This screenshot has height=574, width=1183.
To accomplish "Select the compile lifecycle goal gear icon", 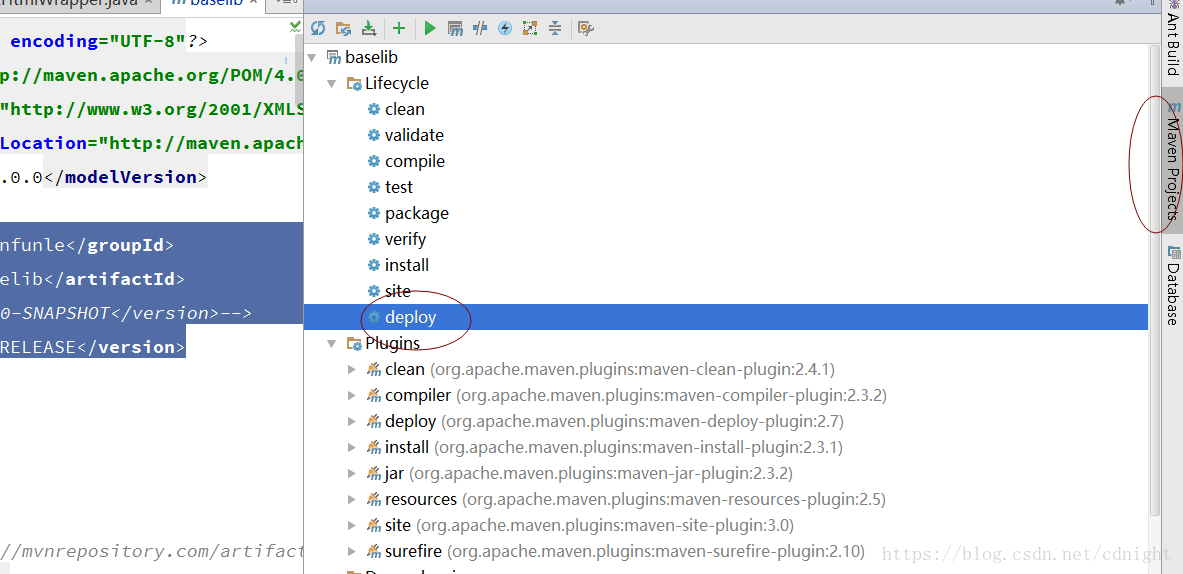I will pyautogui.click(x=373, y=161).
